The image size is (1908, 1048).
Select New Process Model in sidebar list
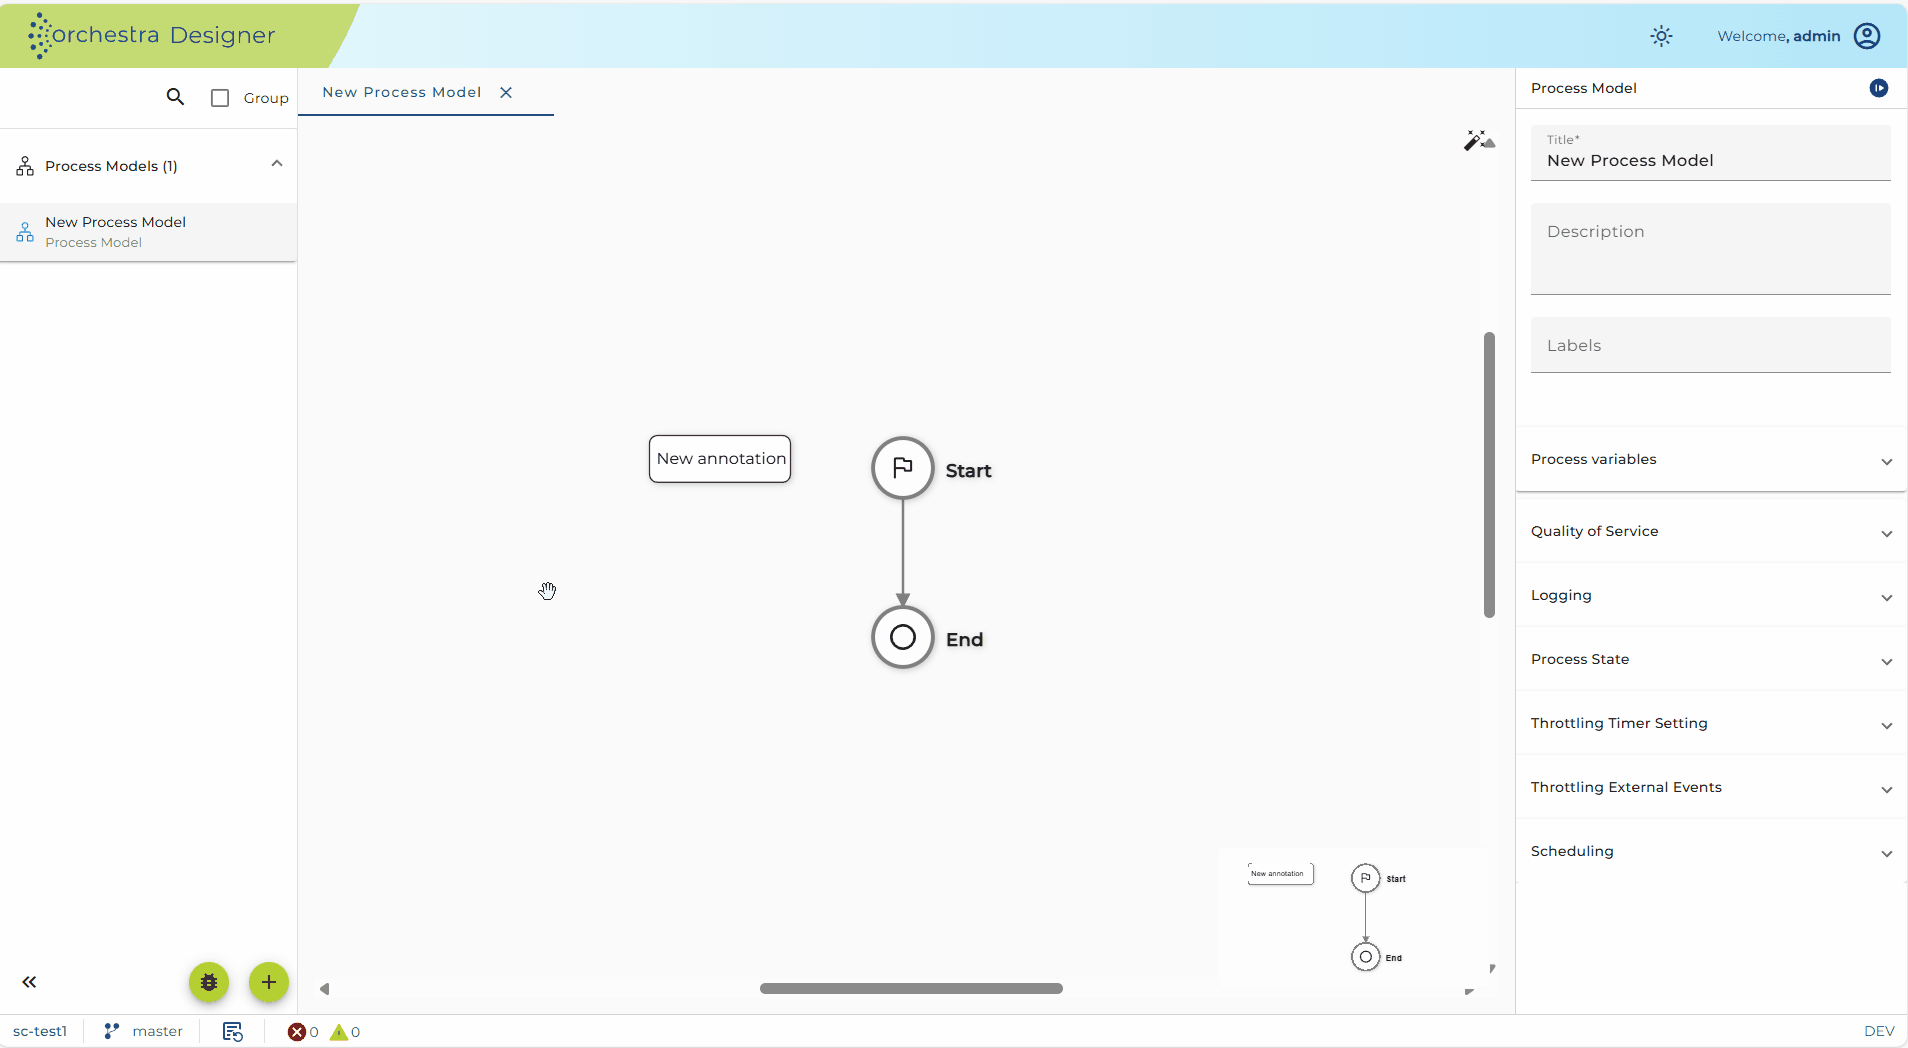(148, 232)
